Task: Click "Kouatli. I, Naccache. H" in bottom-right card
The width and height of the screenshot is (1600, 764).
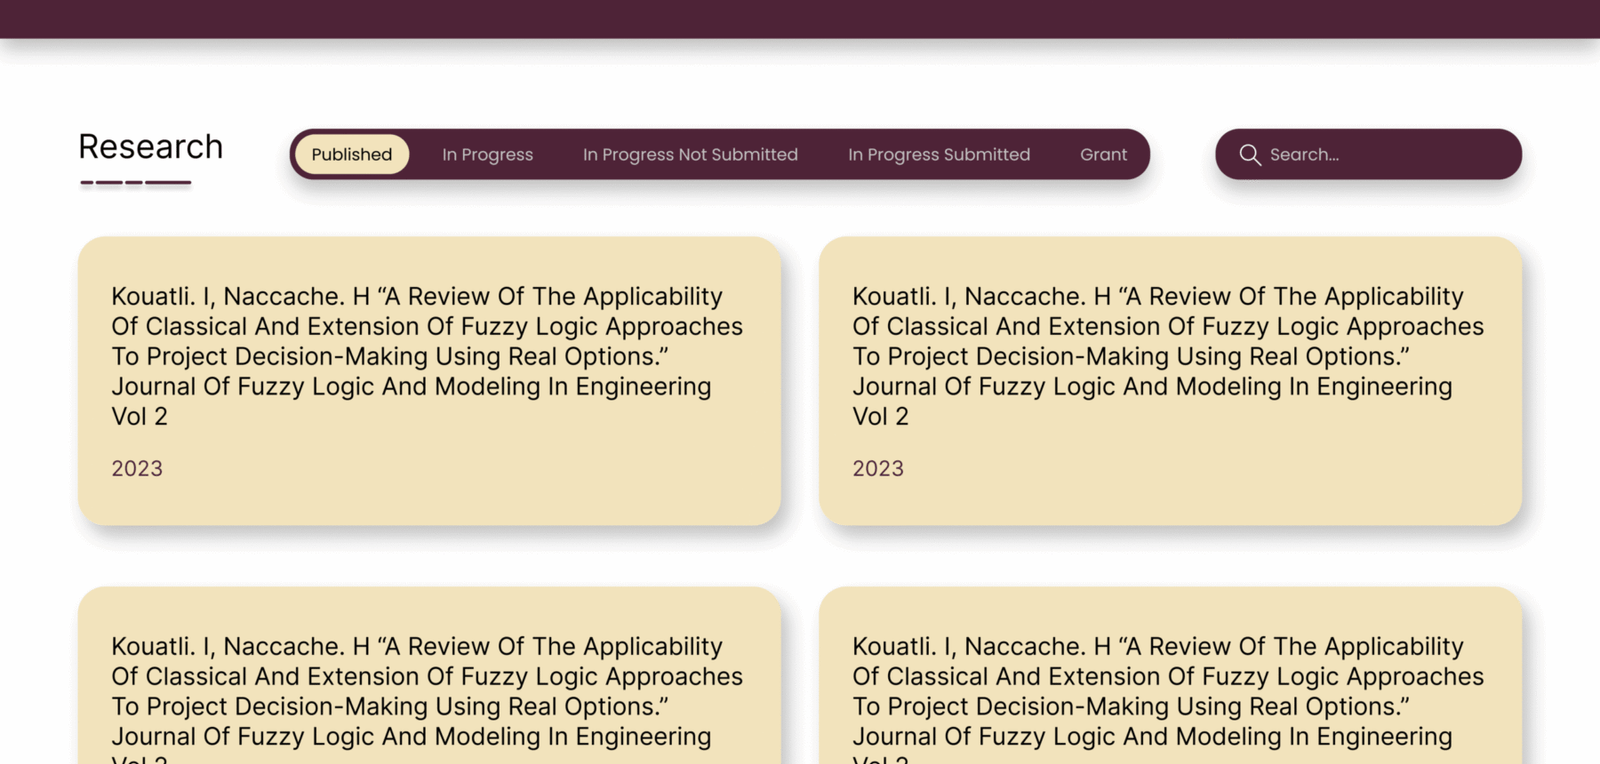Action: [982, 647]
